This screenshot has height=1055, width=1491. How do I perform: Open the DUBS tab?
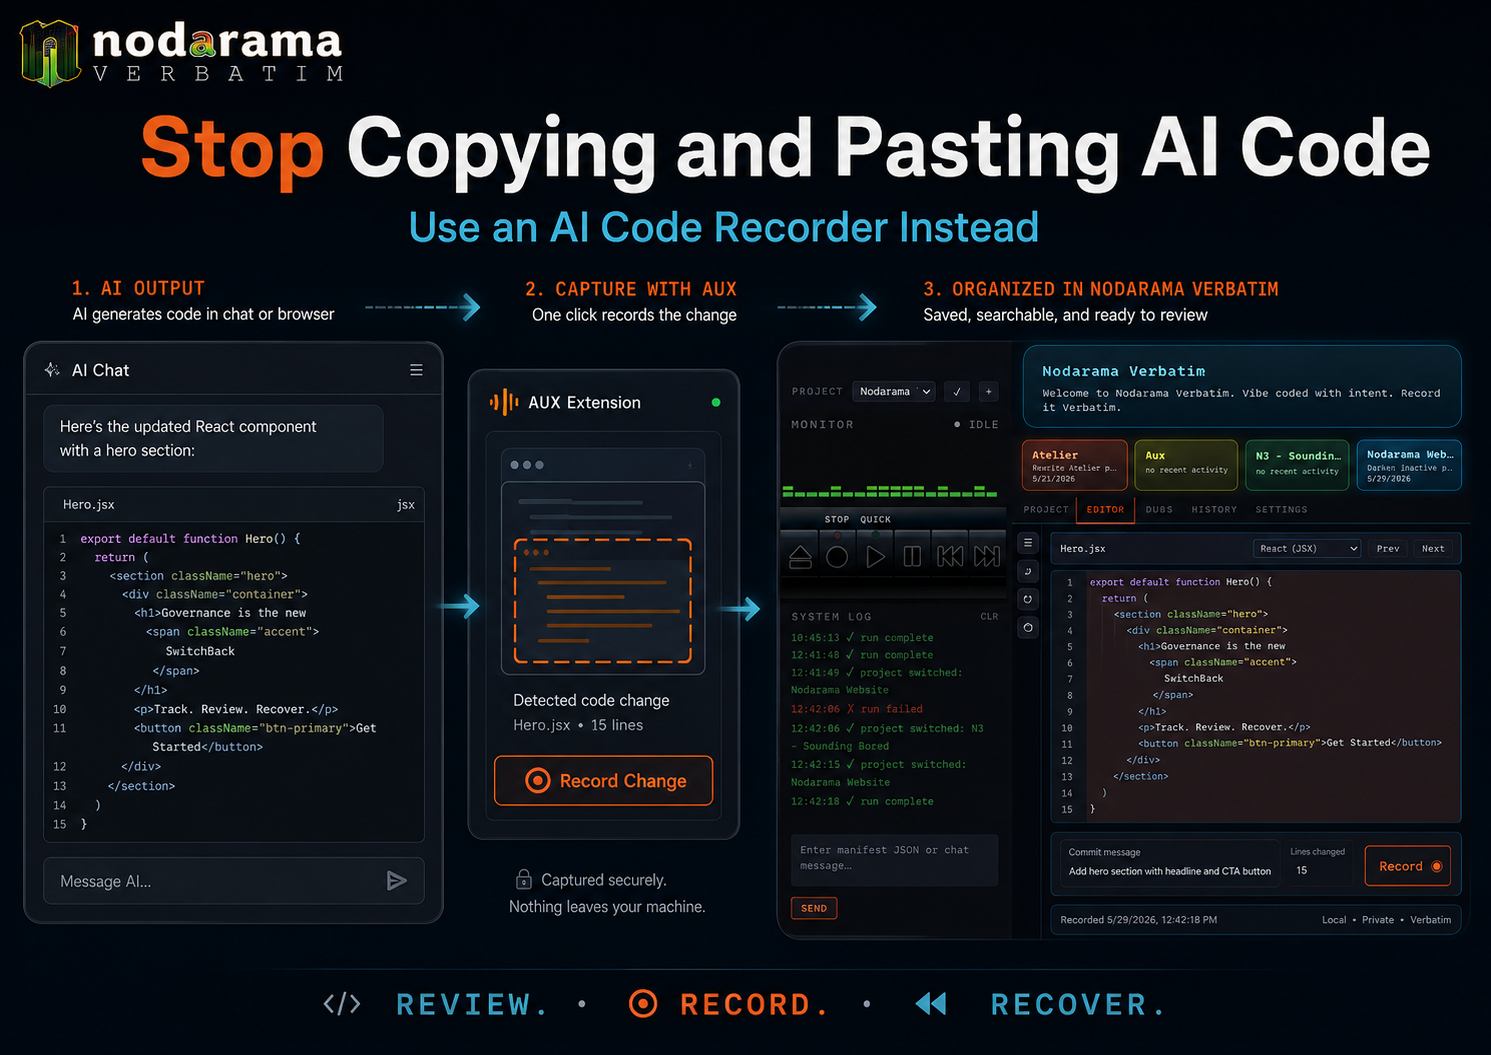pos(1159,509)
